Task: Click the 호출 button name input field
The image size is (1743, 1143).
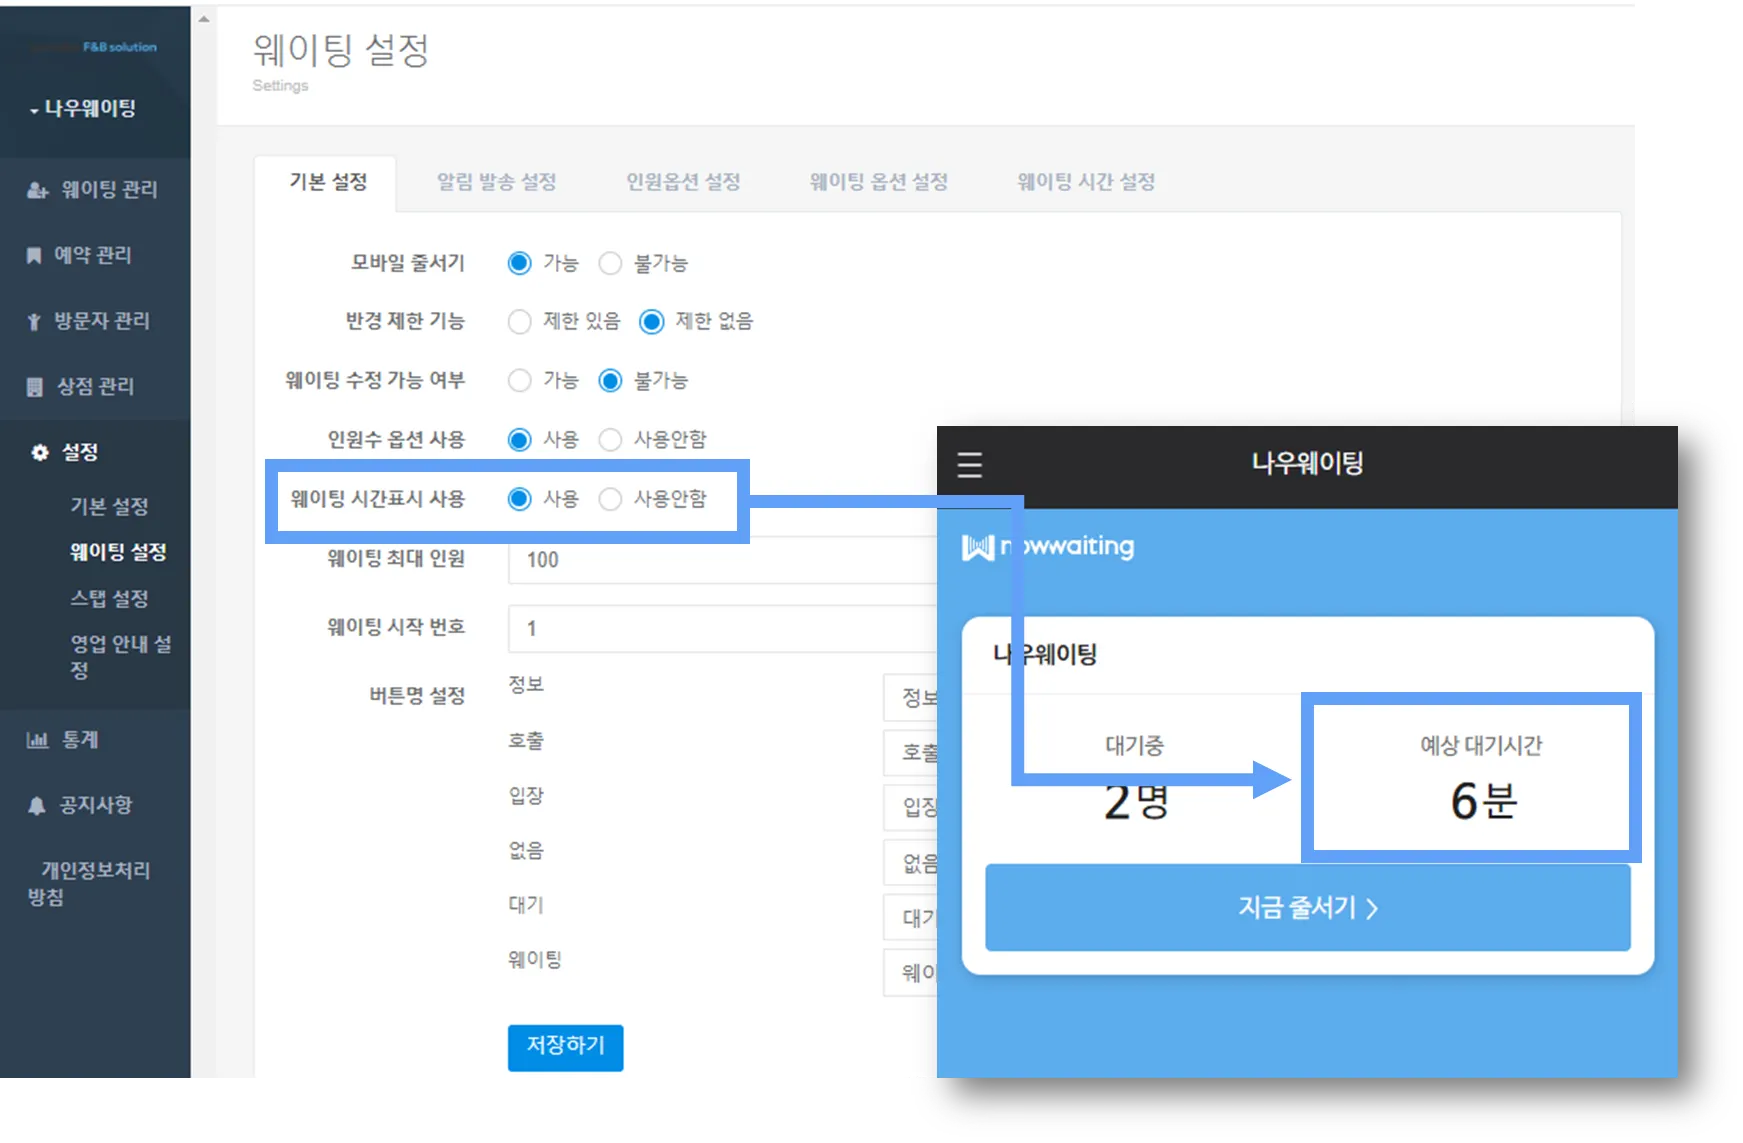Action: tap(910, 752)
